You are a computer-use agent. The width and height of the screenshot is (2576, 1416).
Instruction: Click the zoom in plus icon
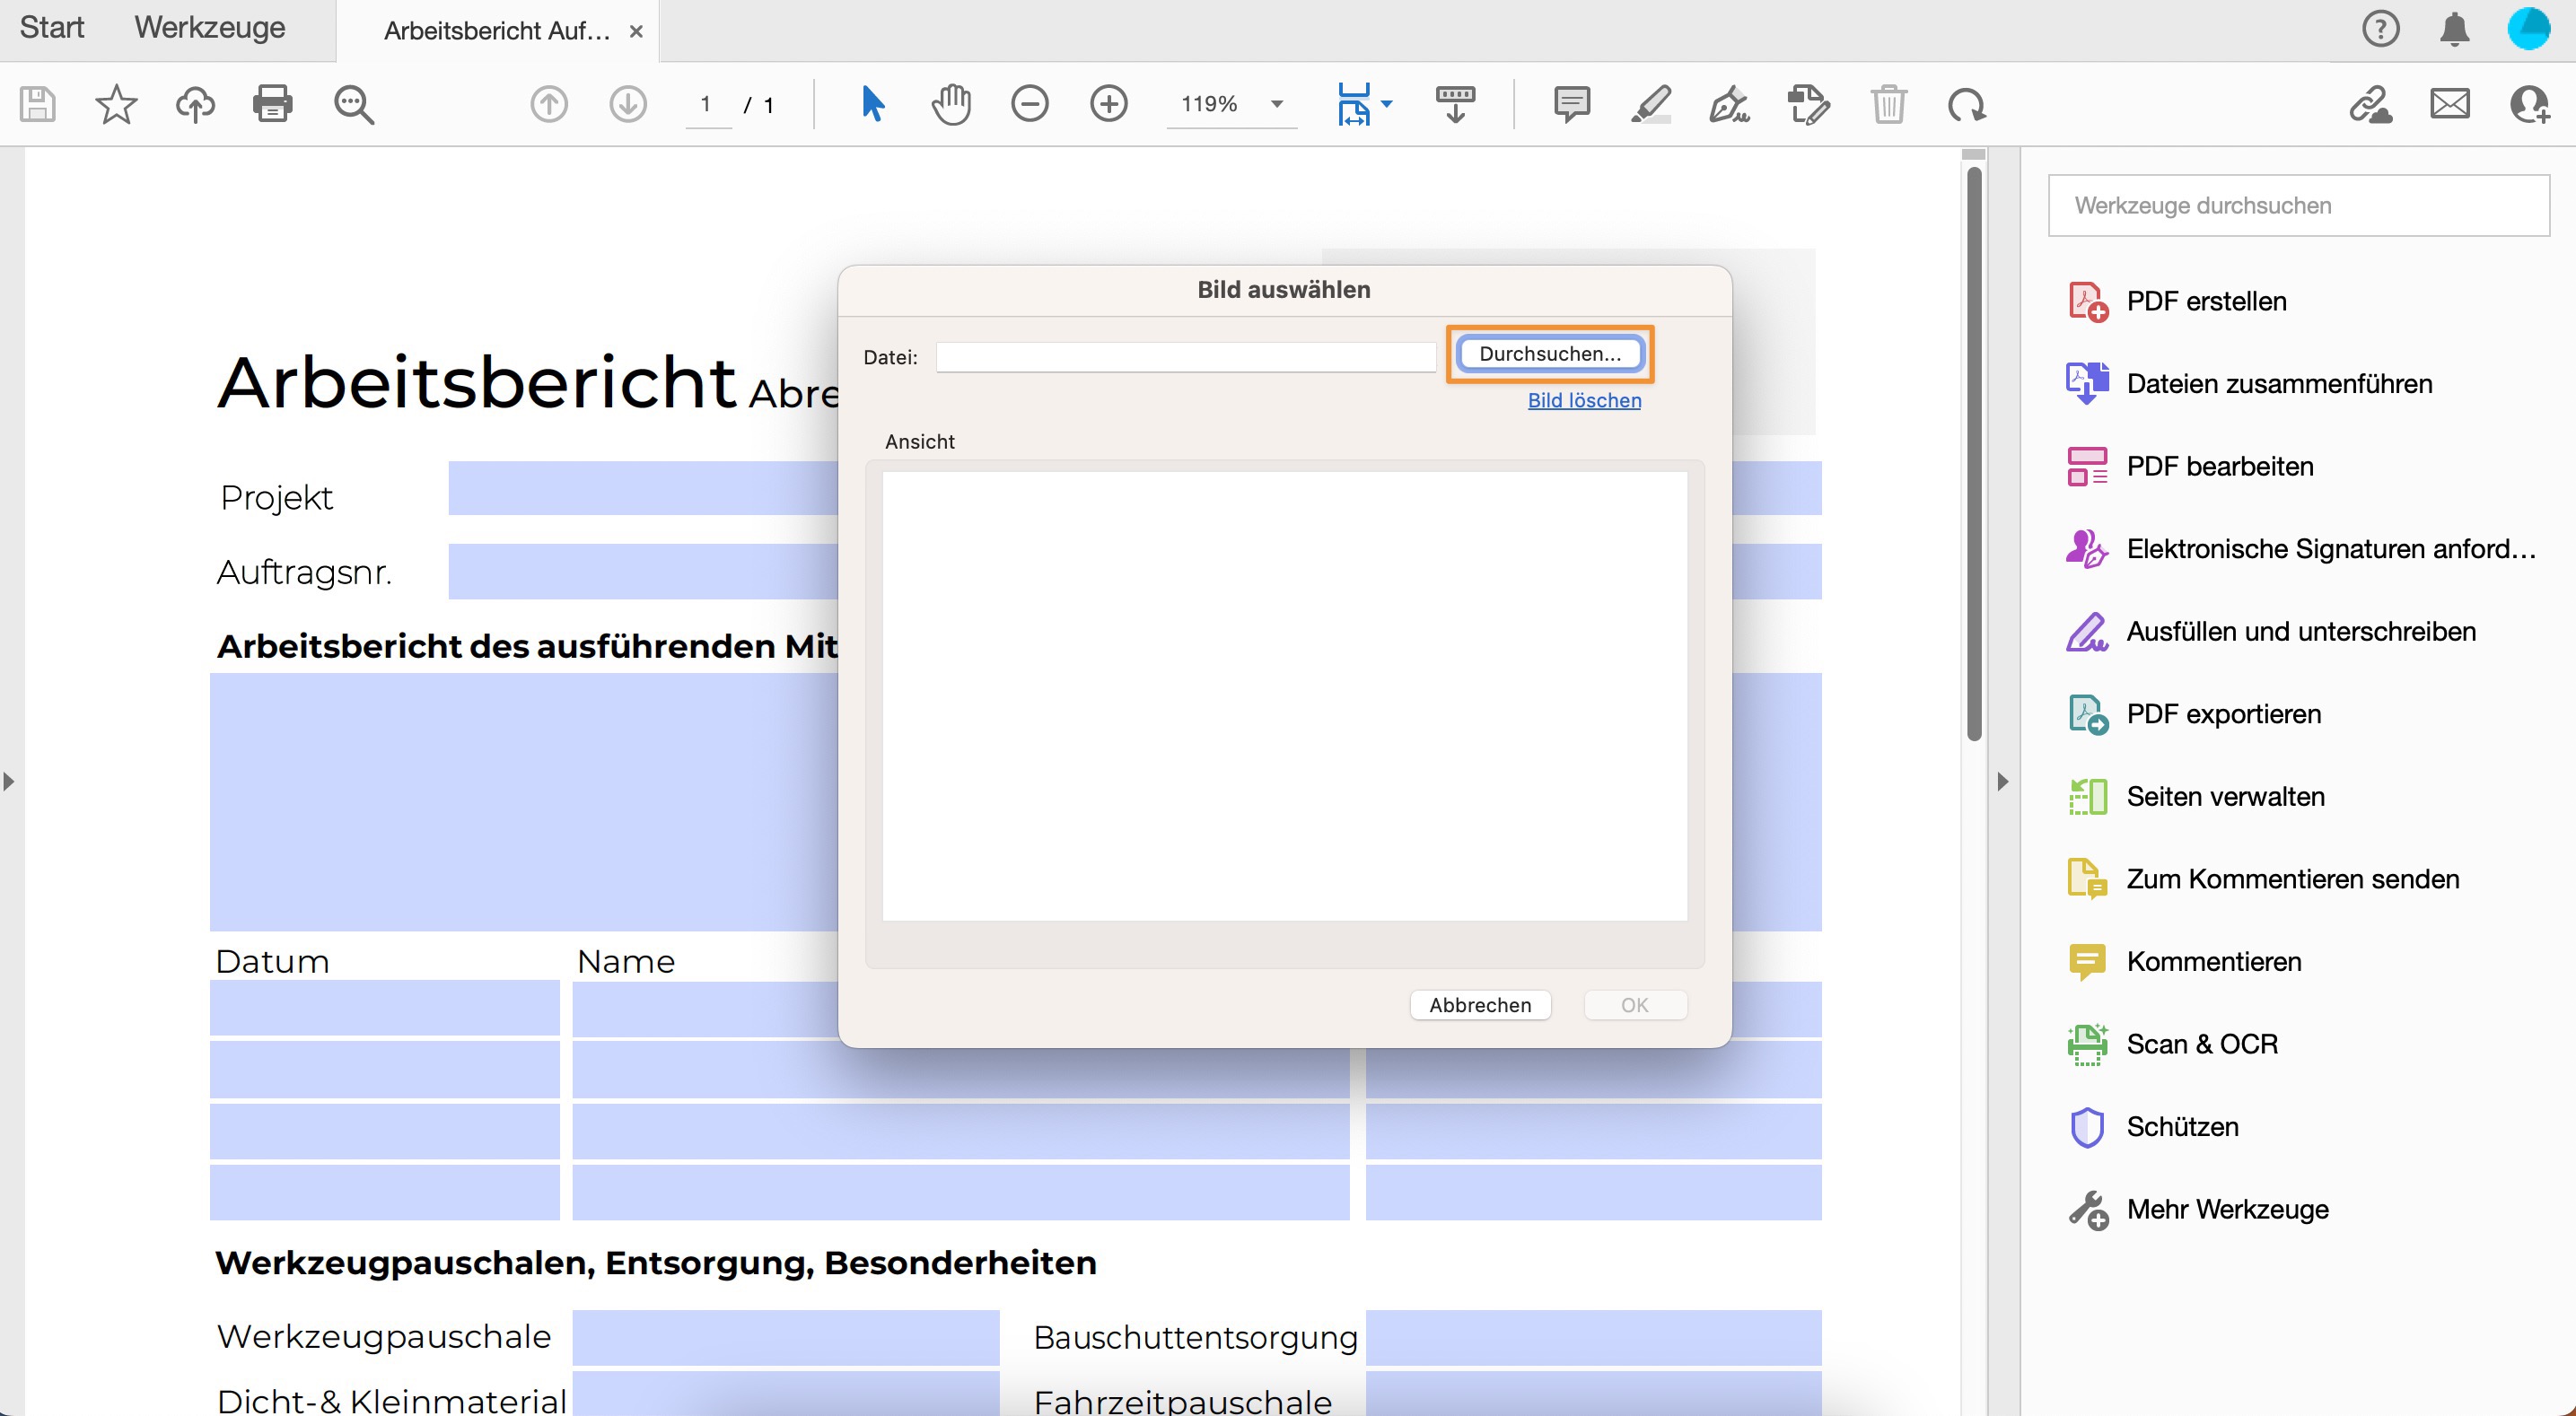tap(1108, 104)
